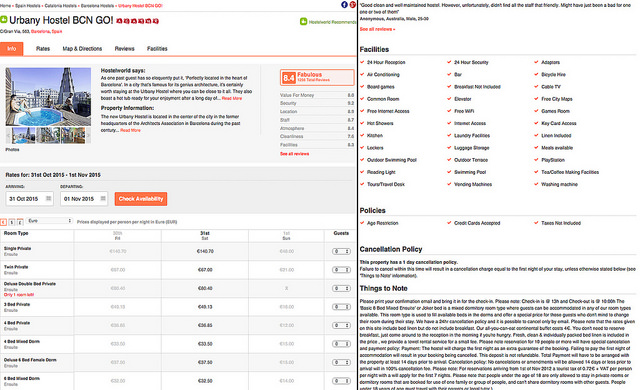Go to the Barcelona Hostels breadcrumb
The image size is (640, 390).
(97, 6)
